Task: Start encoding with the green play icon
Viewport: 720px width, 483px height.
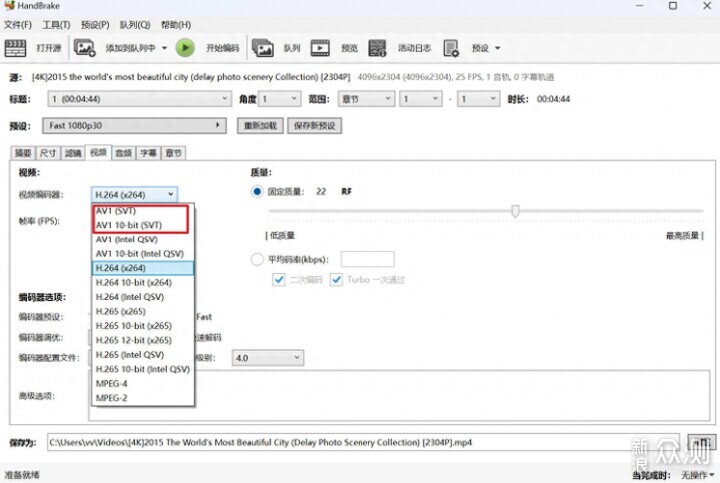Action: 185,48
